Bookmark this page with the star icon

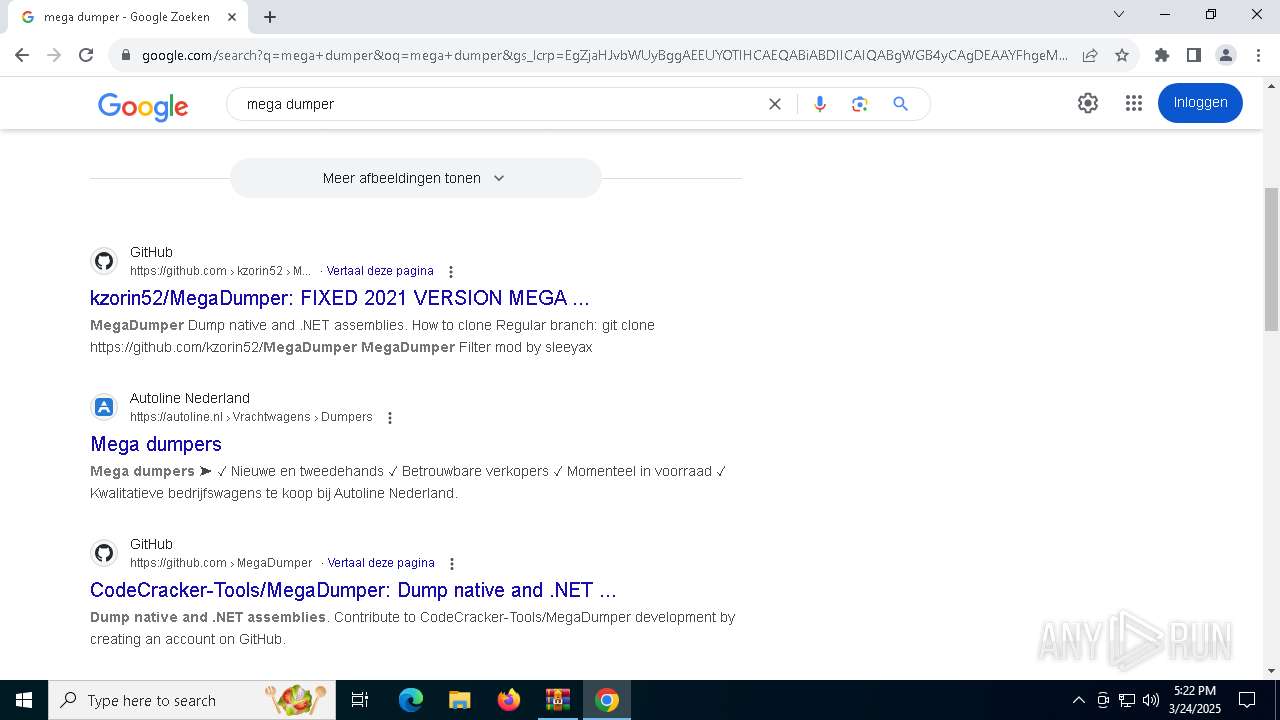click(1122, 55)
